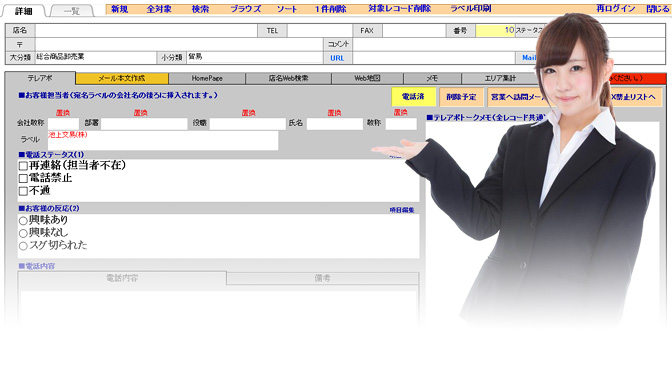Check the 電話禁止 checkbox

pyautogui.click(x=23, y=178)
